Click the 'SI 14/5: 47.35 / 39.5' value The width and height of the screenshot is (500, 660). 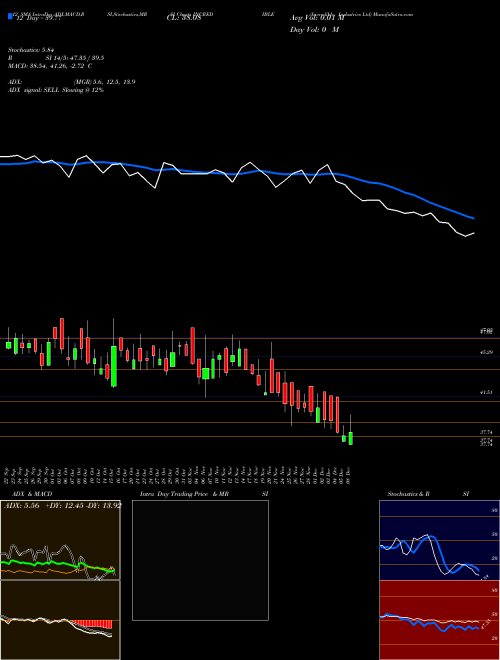pyautogui.click(x=75, y=58)
